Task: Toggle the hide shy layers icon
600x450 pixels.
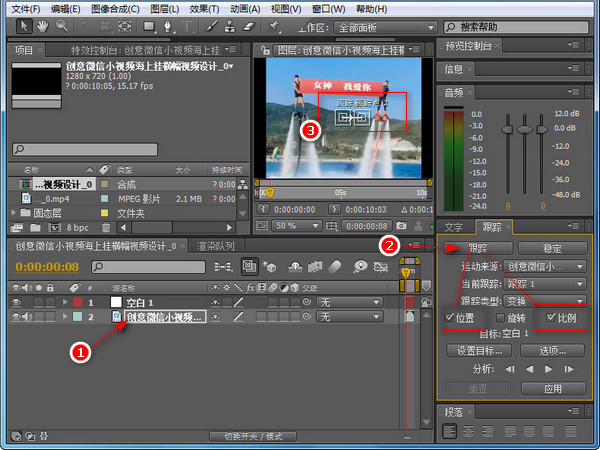Action: (294, 267)
